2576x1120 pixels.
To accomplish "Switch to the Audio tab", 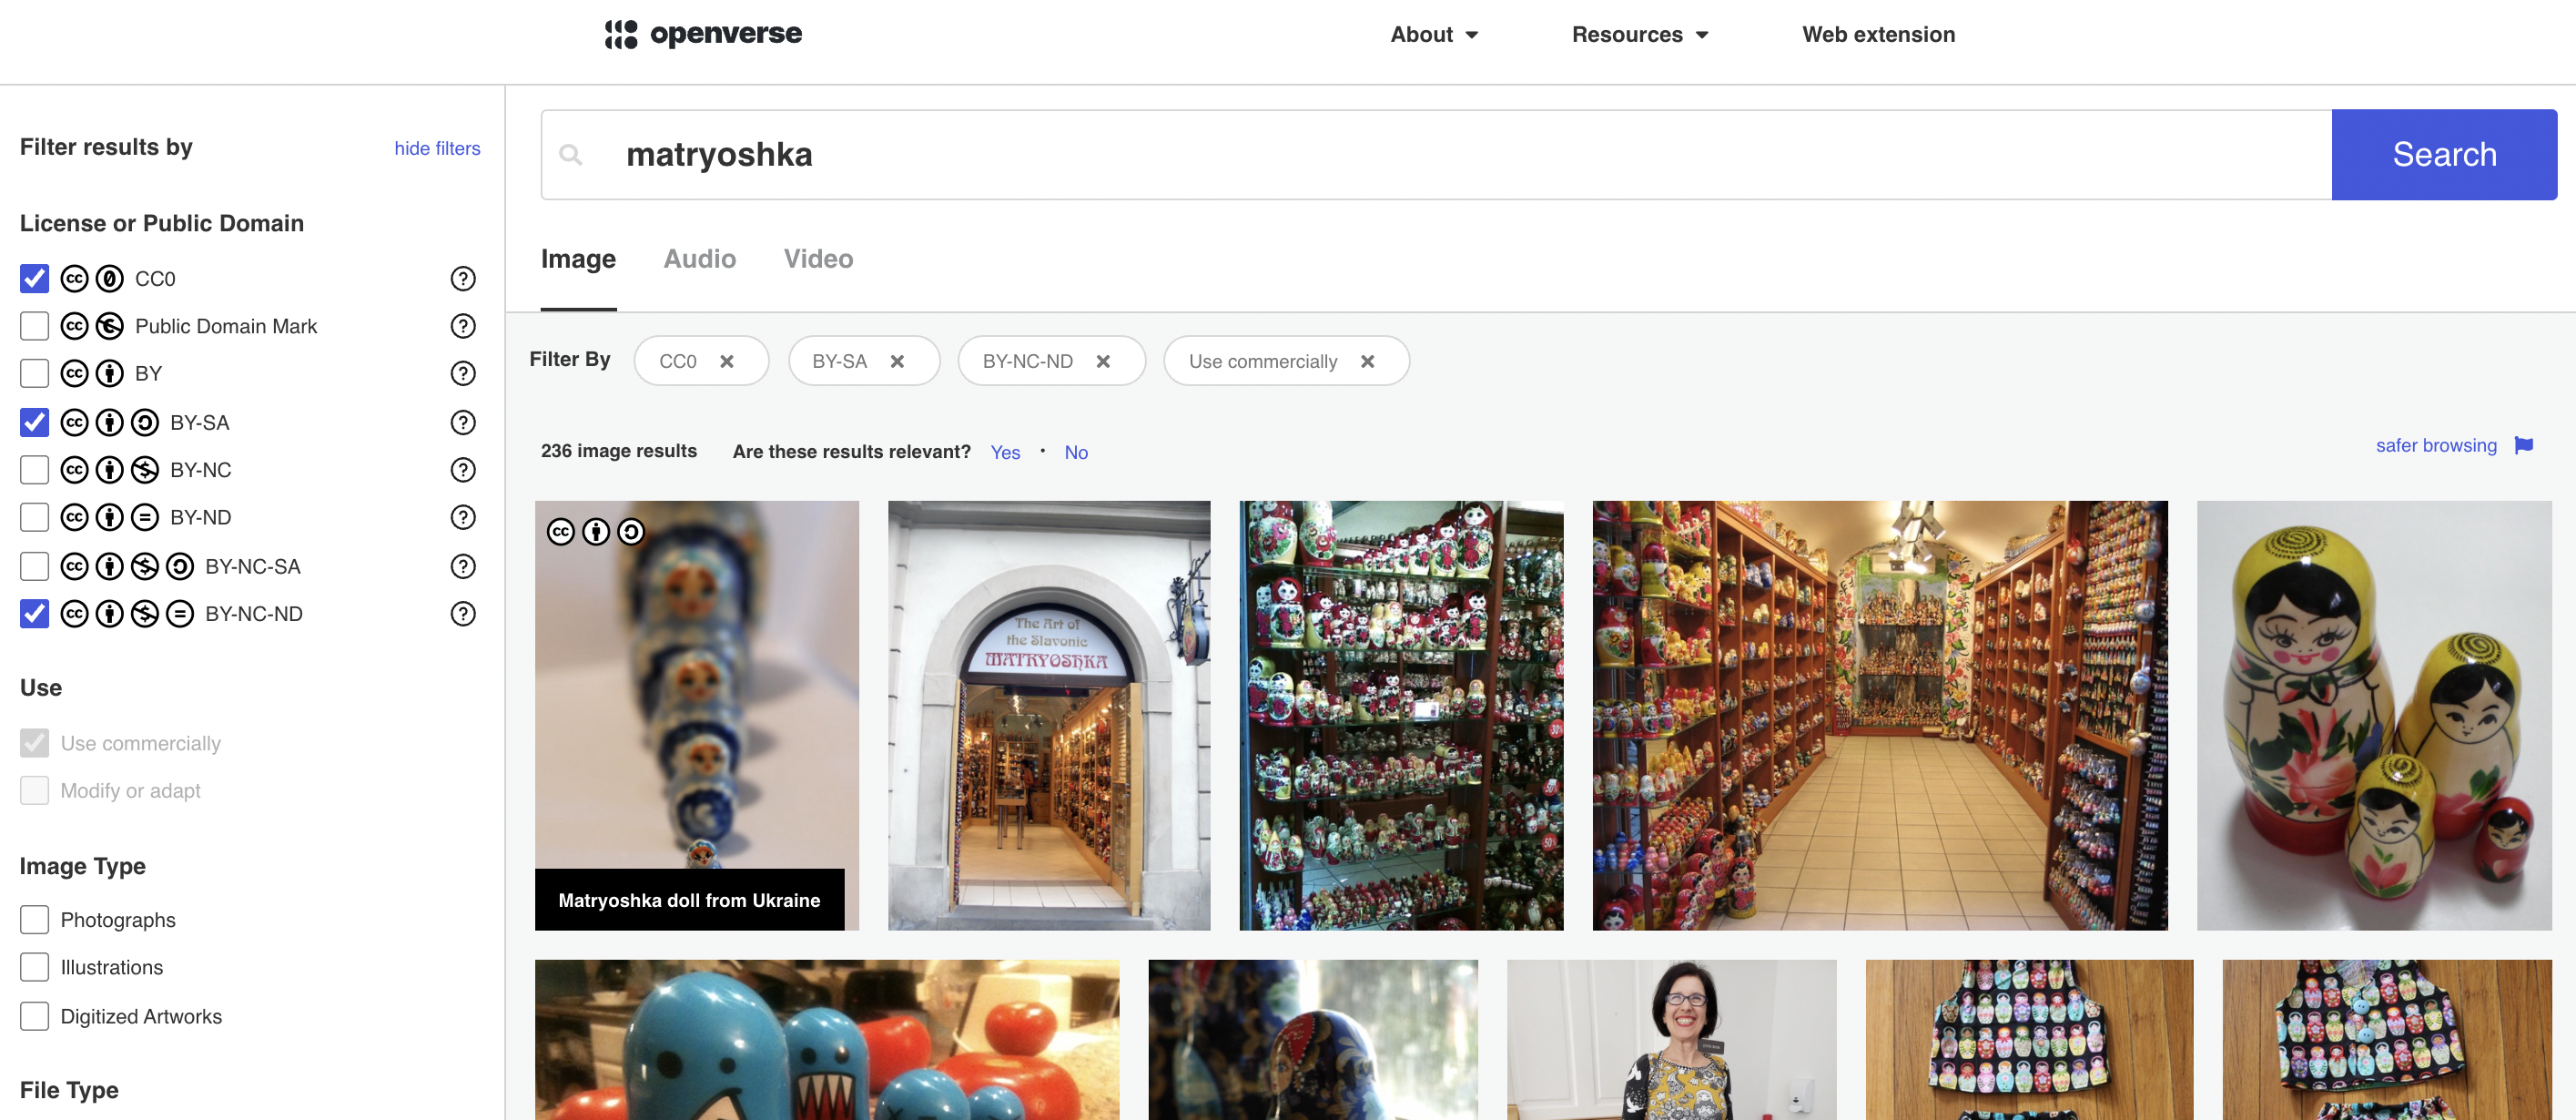I will (699, 259).
